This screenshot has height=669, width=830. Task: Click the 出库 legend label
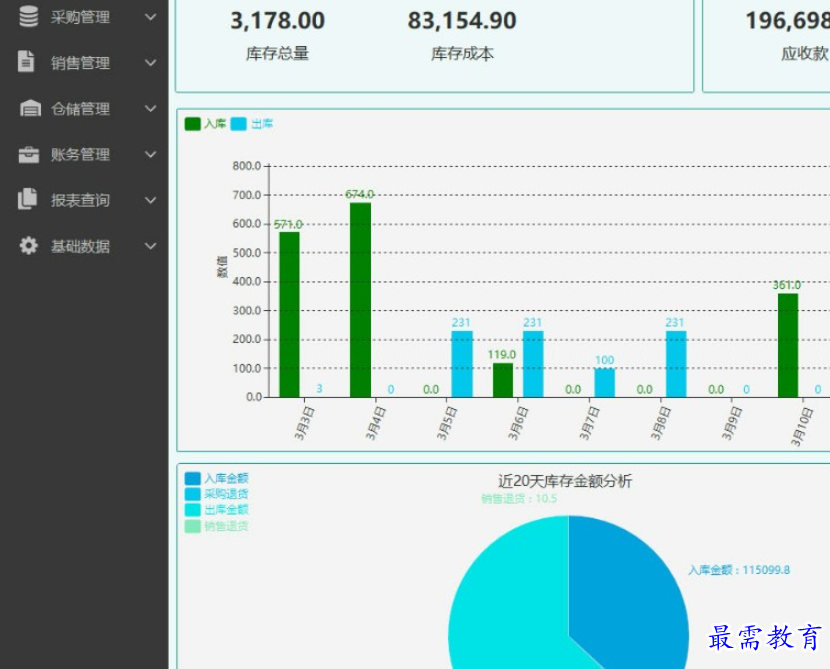(262, 124)
